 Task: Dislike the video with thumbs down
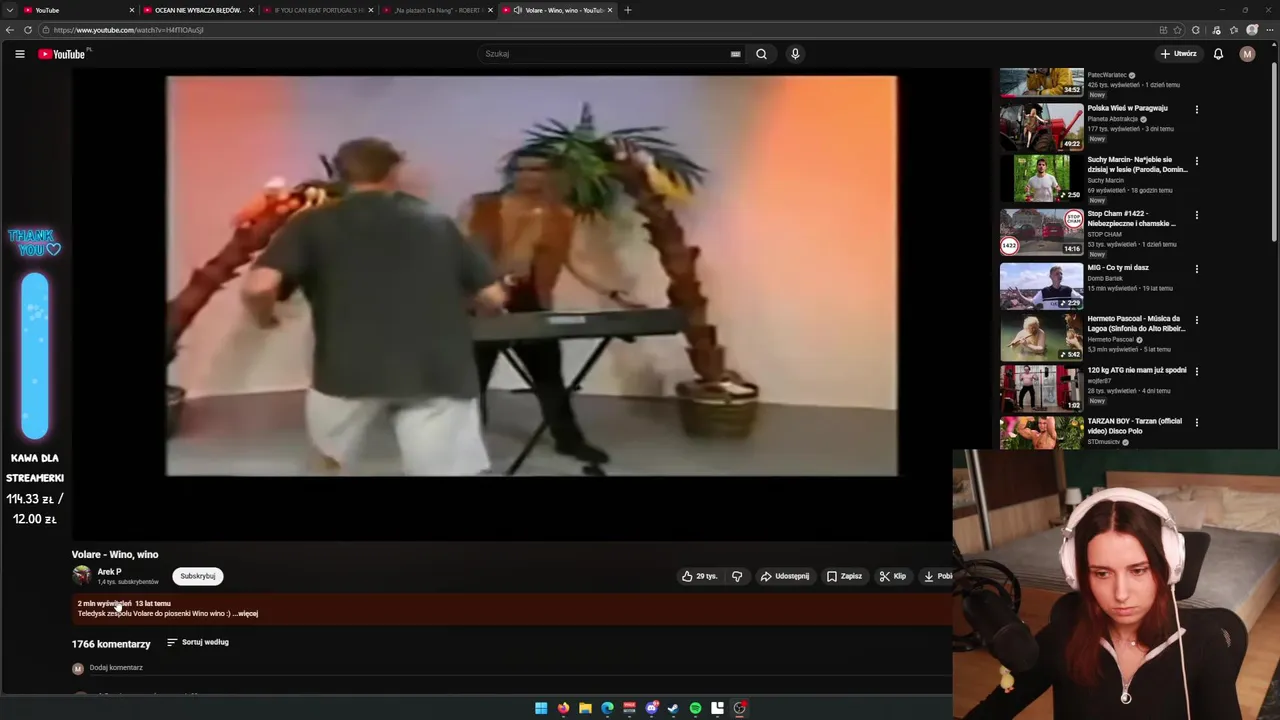pos(737,576)
